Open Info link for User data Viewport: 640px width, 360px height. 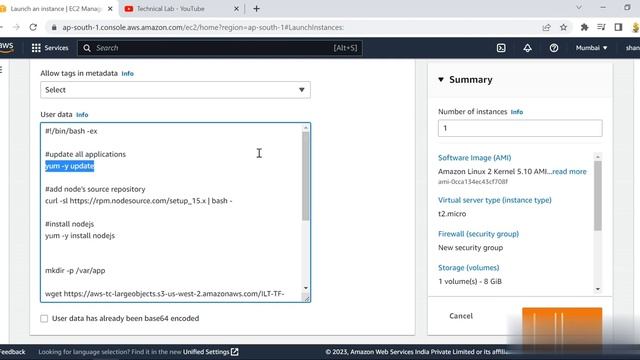coord(82,115)
